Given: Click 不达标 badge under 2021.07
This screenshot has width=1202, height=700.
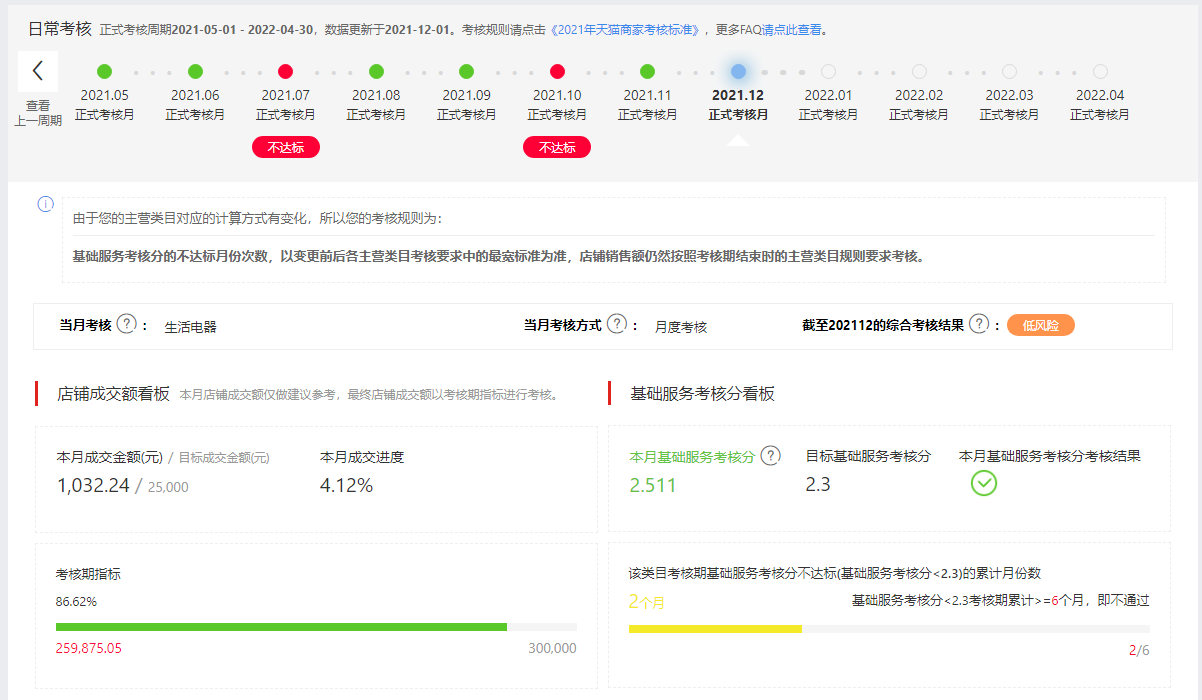Looking at the screenshot, I should click(x=286, y=148).
